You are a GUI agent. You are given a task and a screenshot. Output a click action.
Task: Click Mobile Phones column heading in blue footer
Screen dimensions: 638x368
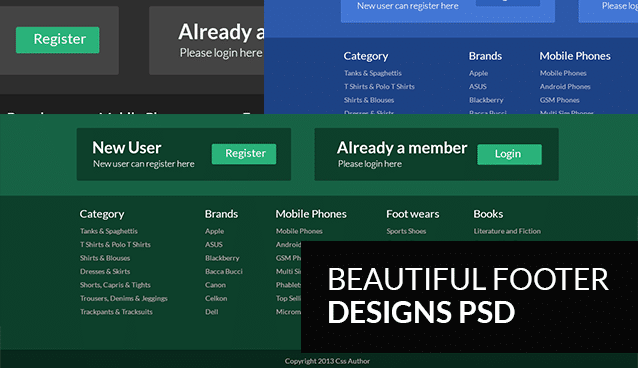pyautogui.click(x=575, y=56)
